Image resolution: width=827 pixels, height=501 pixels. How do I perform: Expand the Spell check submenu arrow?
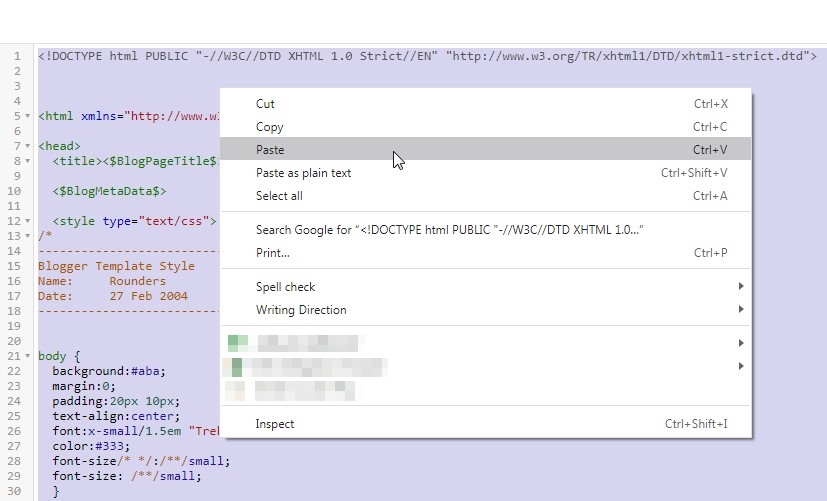(x=741, y=287)
